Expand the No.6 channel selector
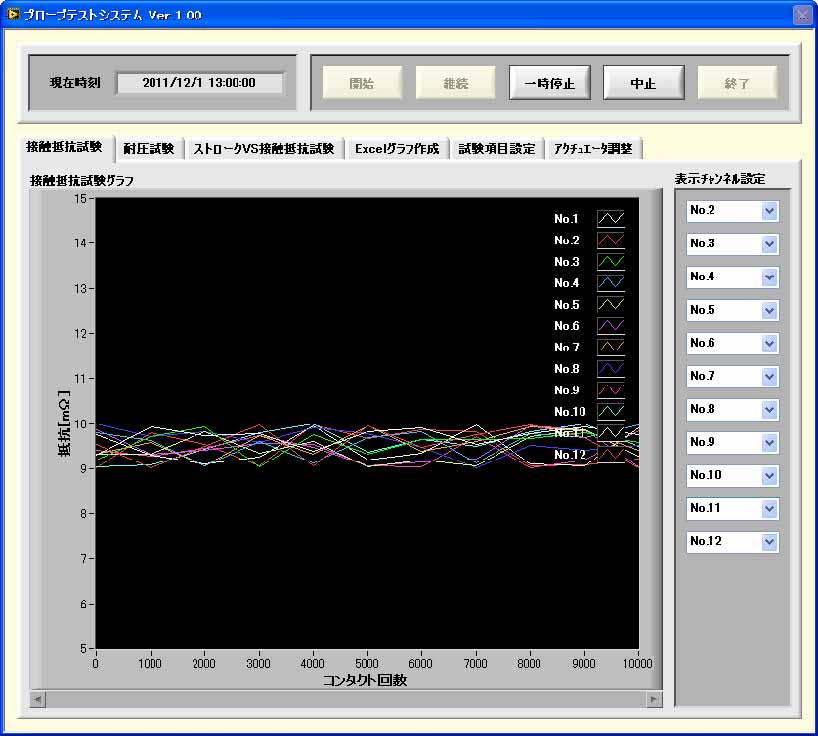 pos(769,344)
